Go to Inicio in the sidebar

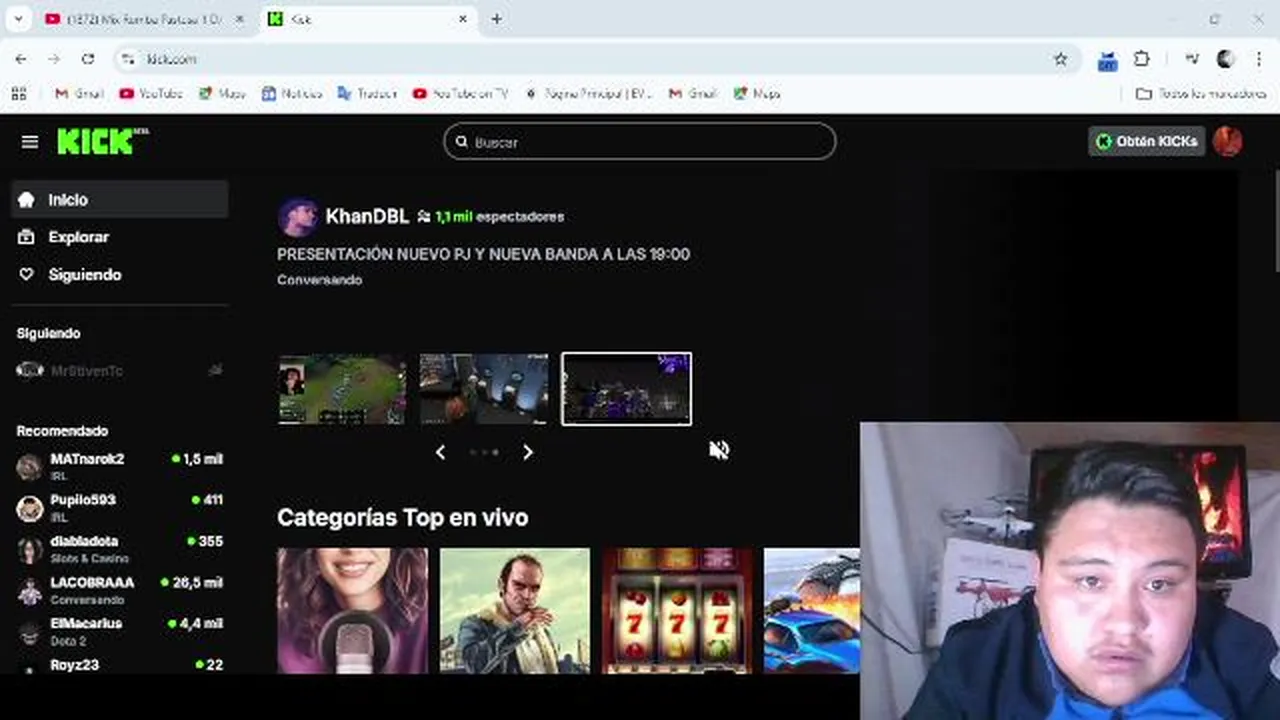click(x=120, y=200)
